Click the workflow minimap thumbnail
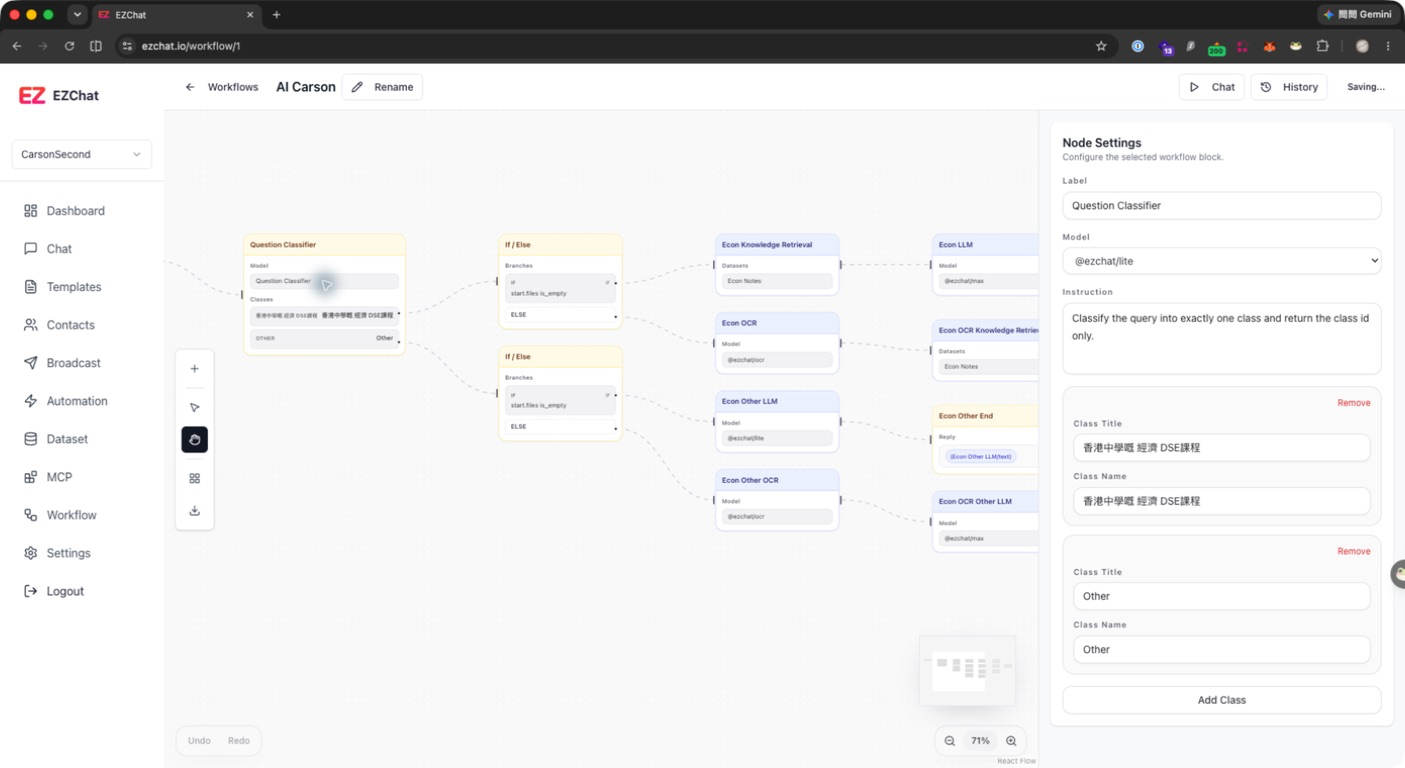This screenshot has width=1405, height=768. coord(967,670)
